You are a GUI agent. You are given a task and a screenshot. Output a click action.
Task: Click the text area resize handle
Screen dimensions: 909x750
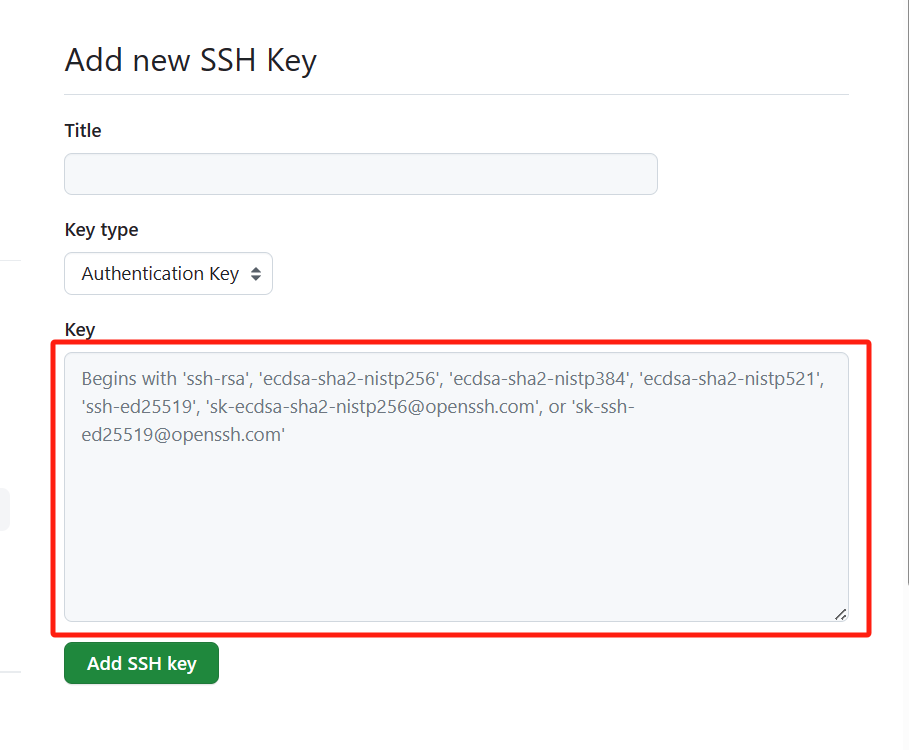(840, 614)
